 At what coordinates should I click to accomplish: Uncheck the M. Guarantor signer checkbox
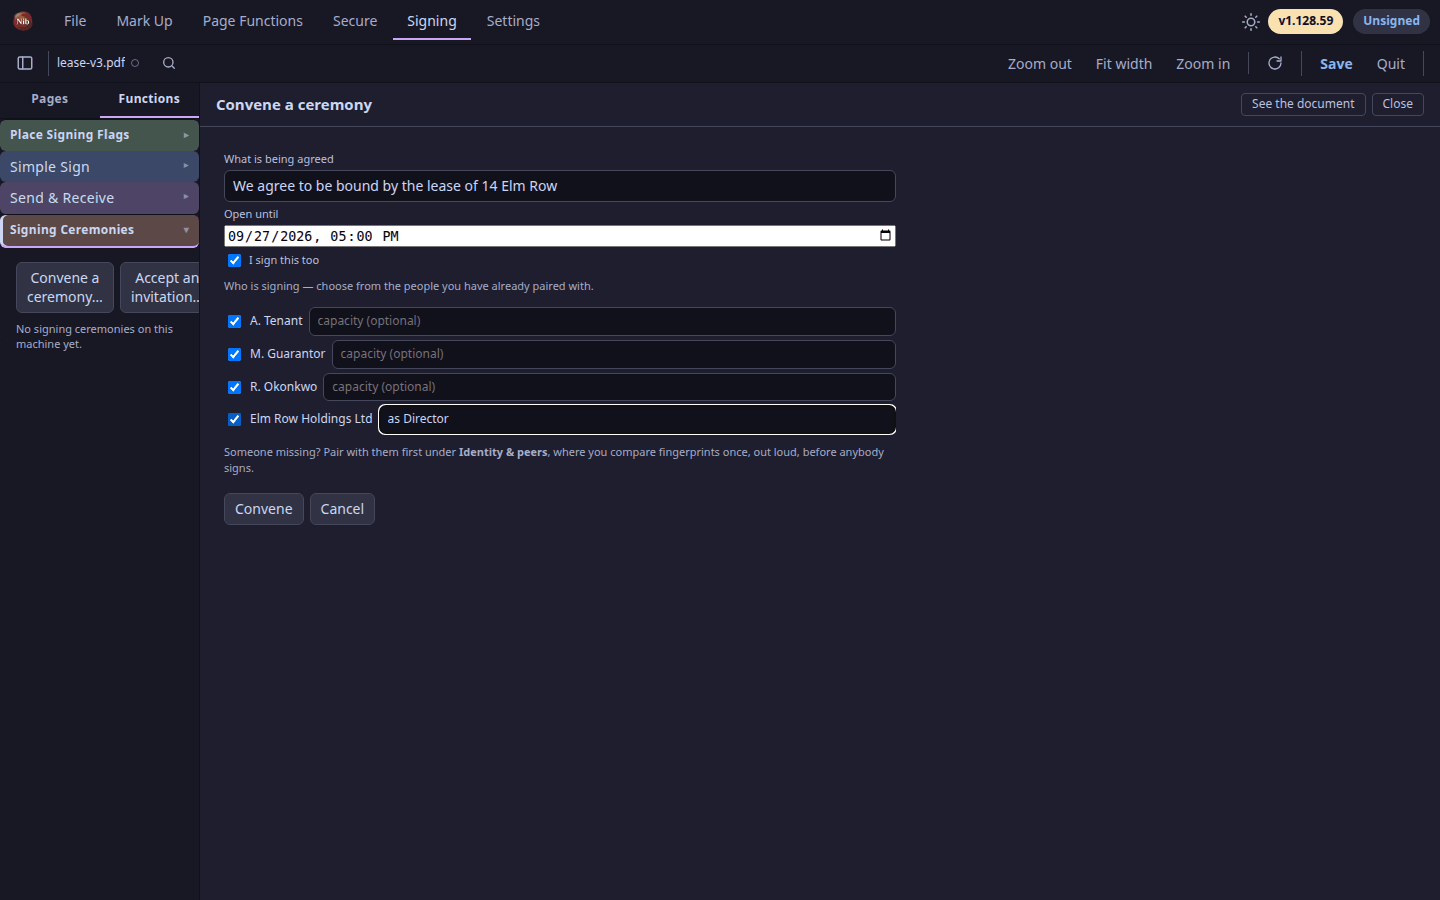pyautogui.click(x=234, y=355)
